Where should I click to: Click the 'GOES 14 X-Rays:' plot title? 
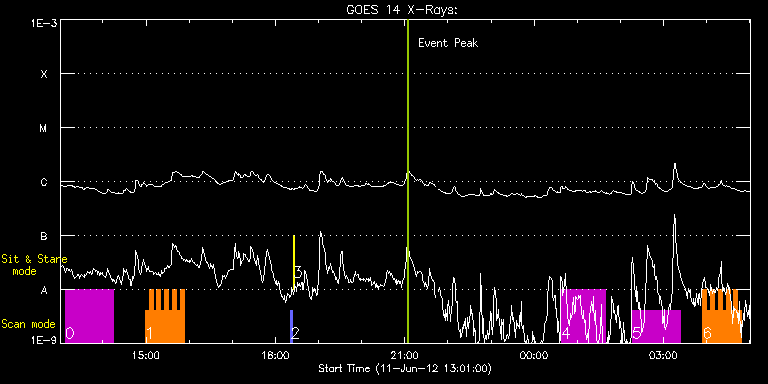[x=402, y=10]
